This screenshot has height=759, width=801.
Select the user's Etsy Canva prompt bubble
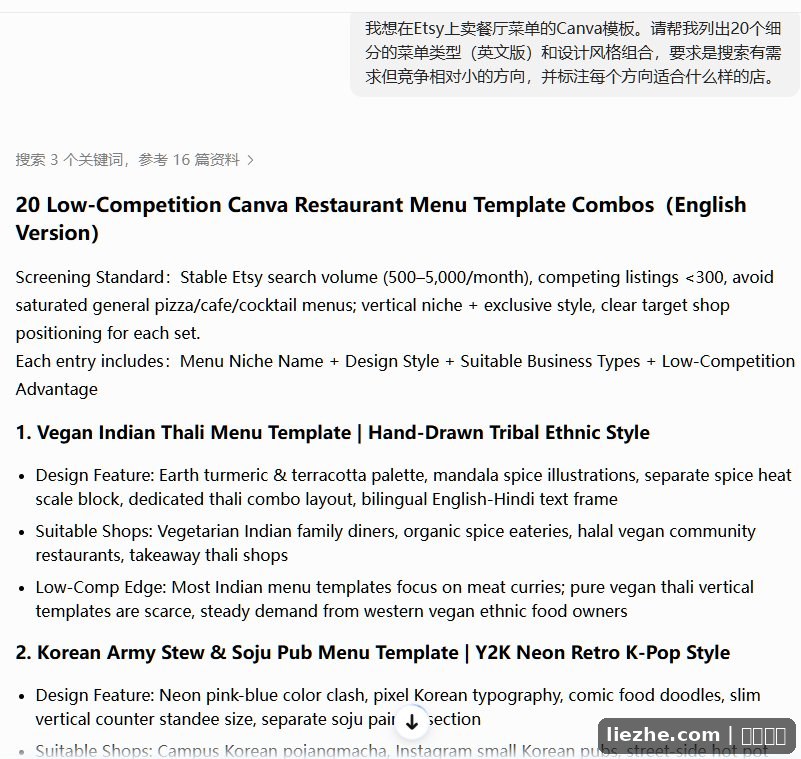click(574, 53)
